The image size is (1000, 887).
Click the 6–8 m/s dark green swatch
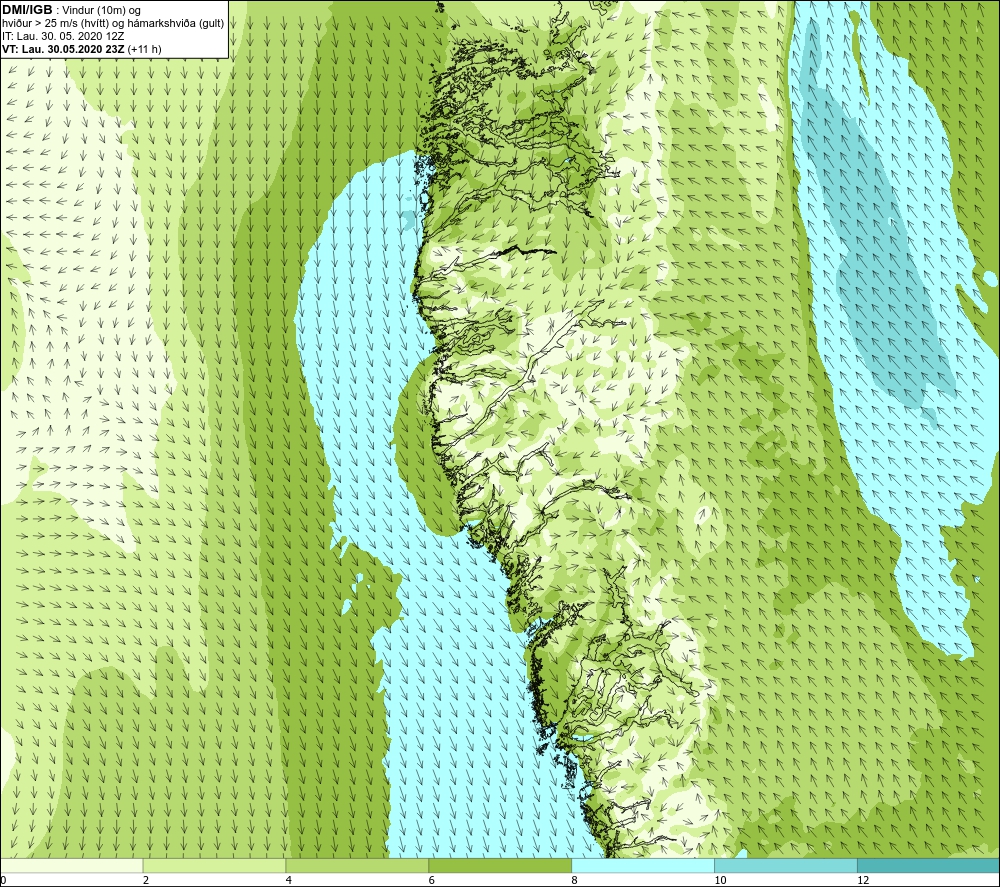pos(500,865)
